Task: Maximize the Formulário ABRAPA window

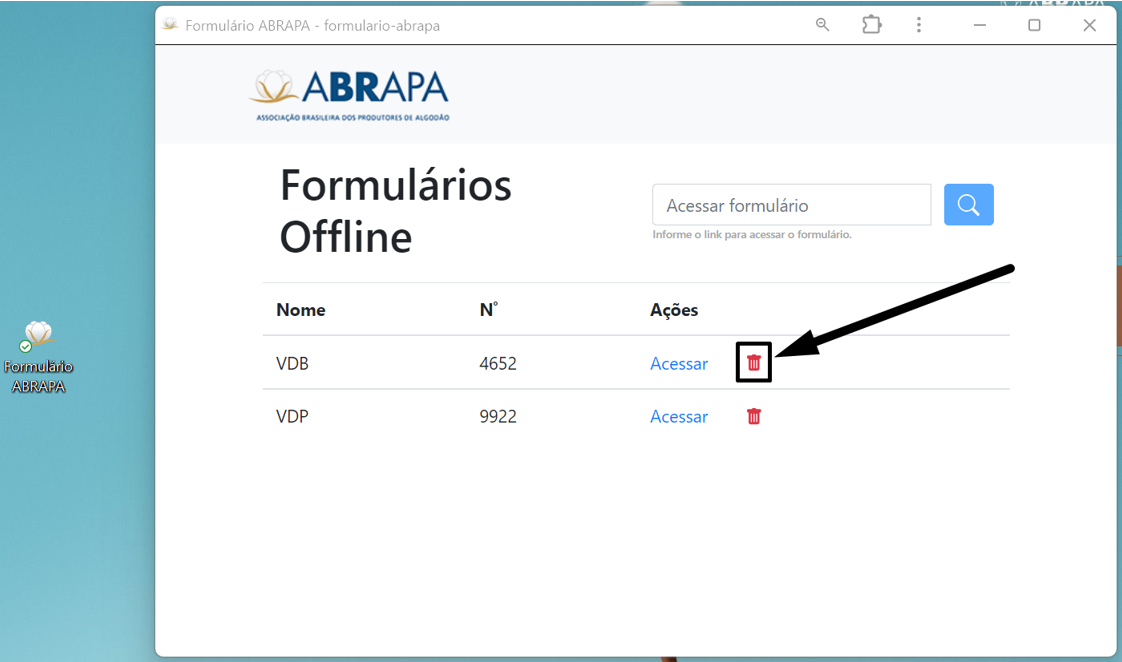Action: 1034,25
